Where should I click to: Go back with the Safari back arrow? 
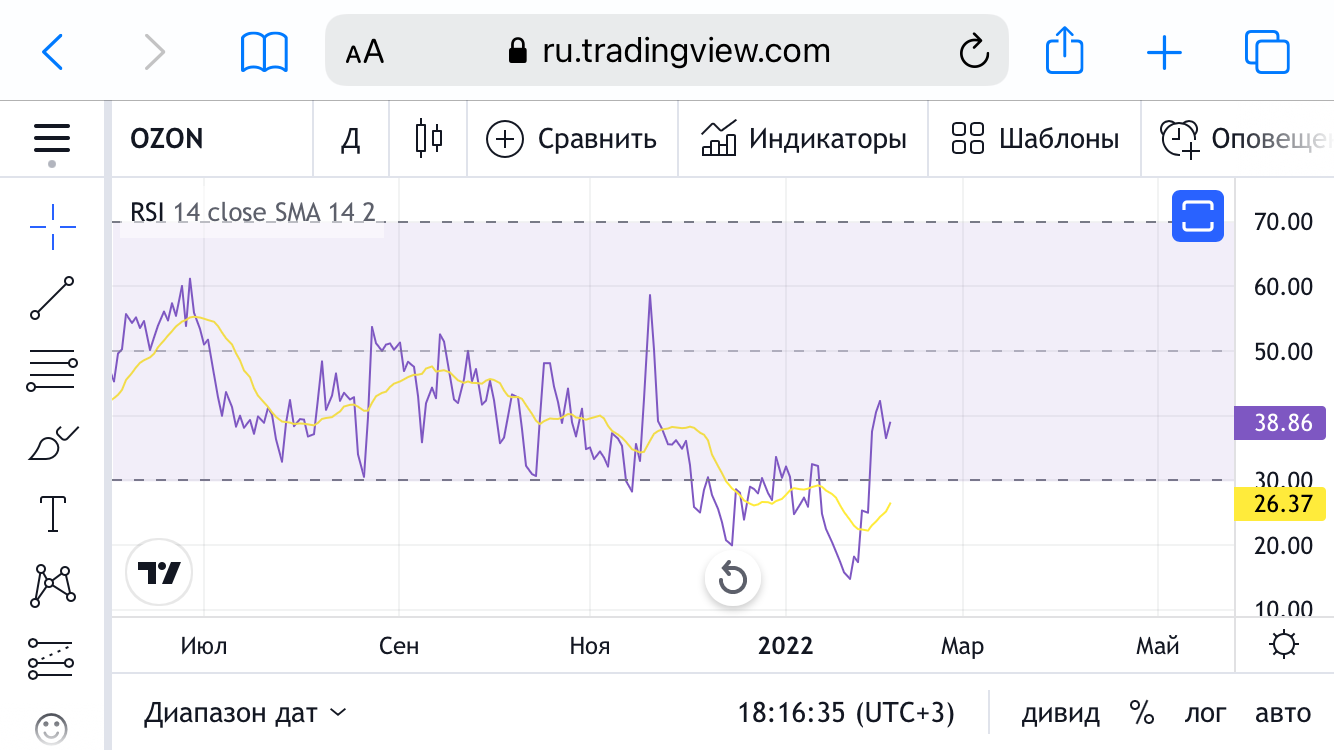(x=52, y=51)
